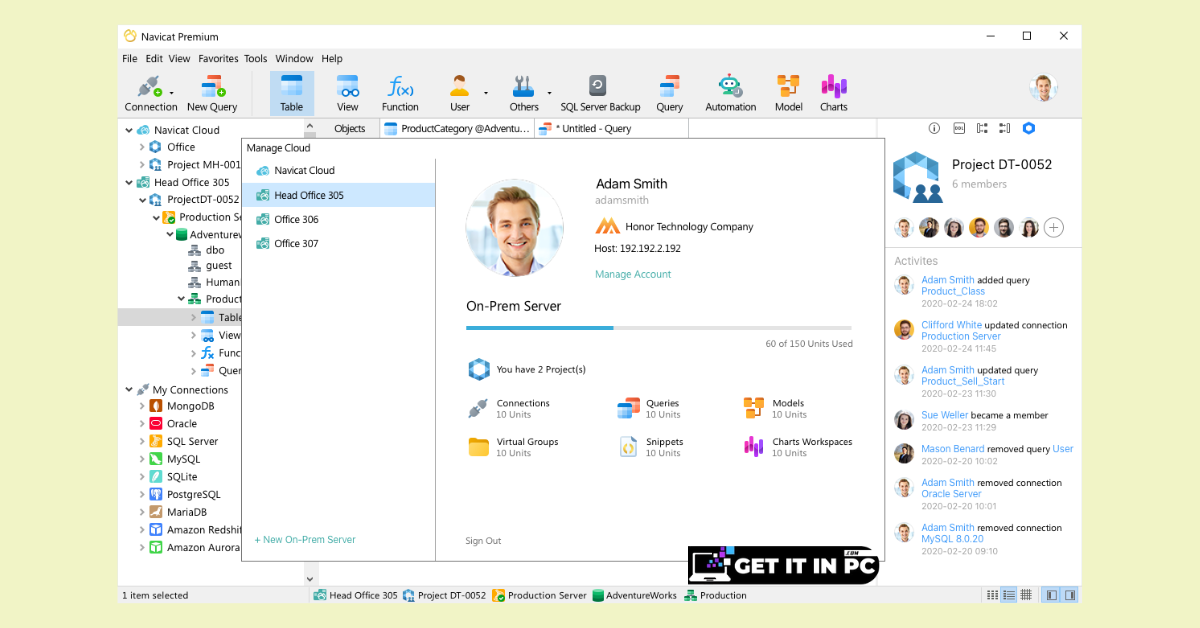Select the Snippets units icon
Image resolution: width=1200 pixels, height=628 pixels.
click(x=628, y=447)
